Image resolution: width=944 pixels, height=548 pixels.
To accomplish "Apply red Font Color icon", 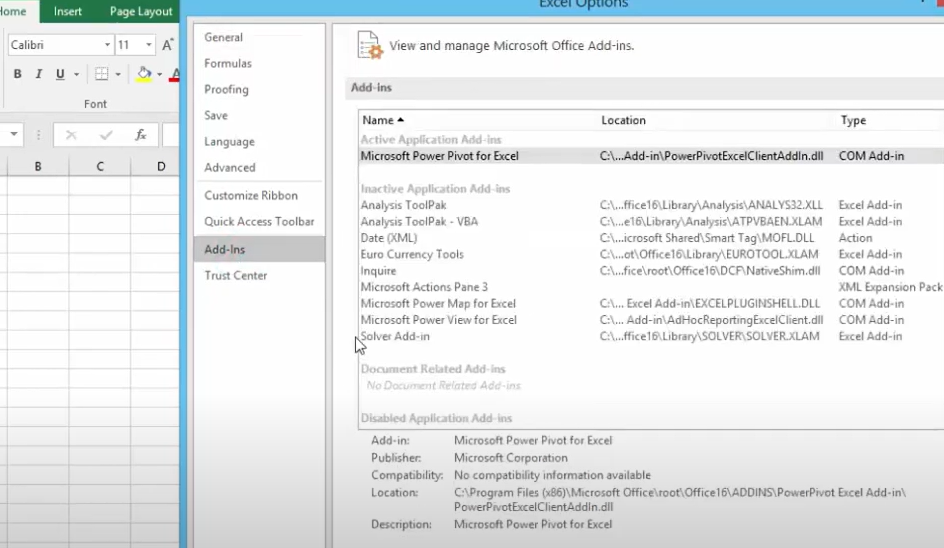I will pyautogui.click(x=175, y=74).
